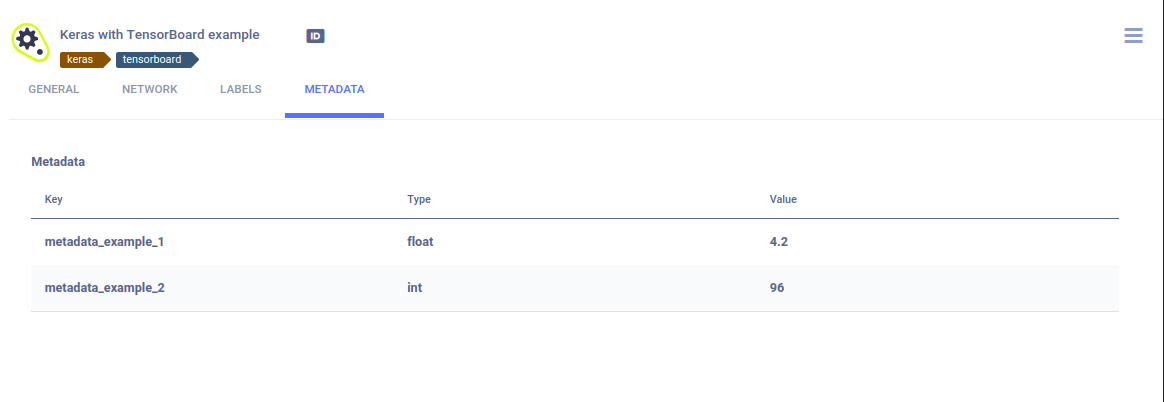Click the value 4.2
The image size is (1164, 402).
click(780, 242)
